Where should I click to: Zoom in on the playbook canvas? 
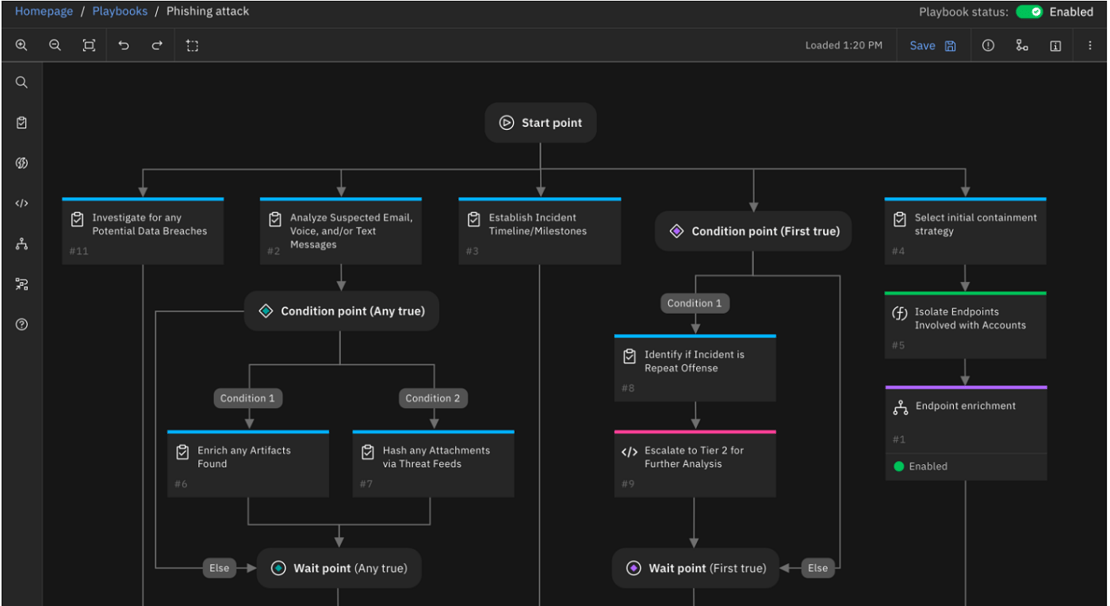click(x=21, y=45)
